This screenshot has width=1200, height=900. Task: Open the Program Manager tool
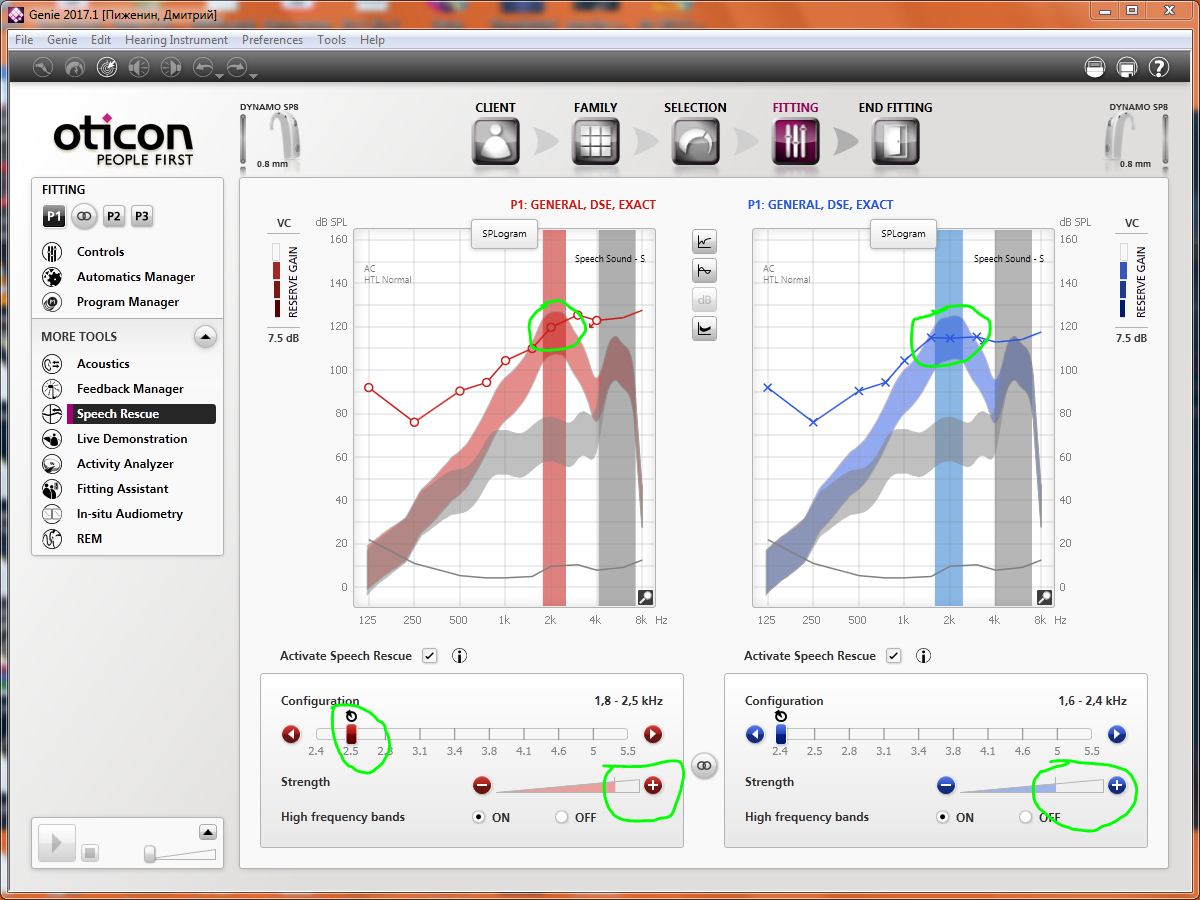[127, 302]
